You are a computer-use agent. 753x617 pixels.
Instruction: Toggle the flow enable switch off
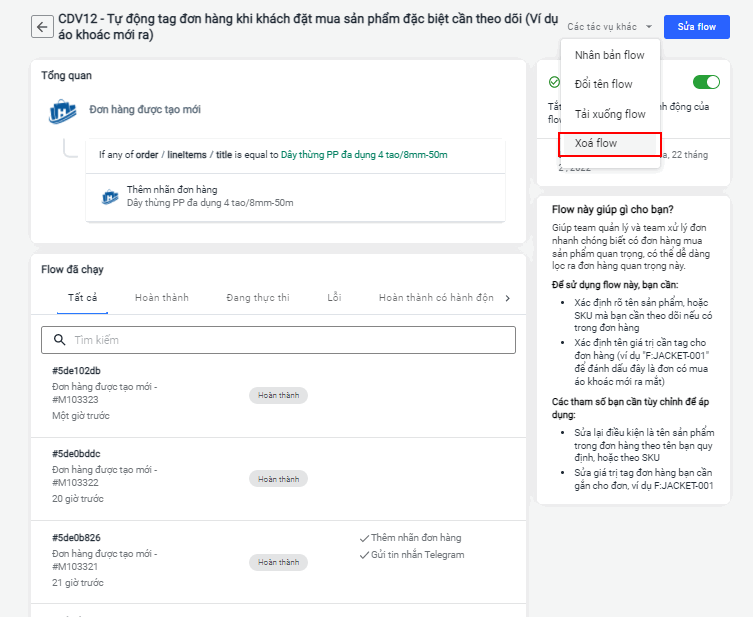[x=706, y=82]
